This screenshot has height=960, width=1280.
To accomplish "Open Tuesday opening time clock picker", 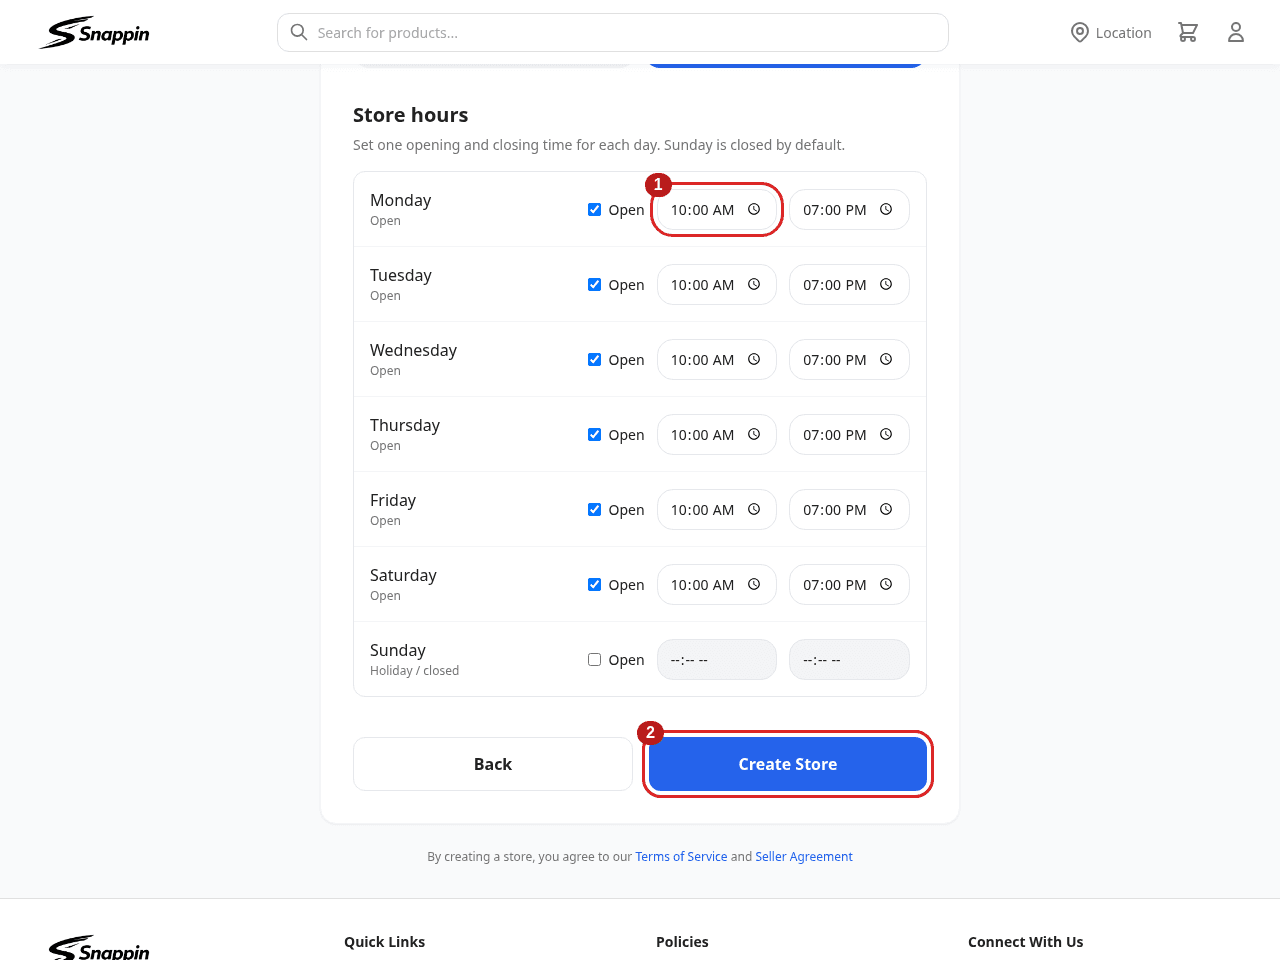I will pyautogui.click(x=754, y=284).
